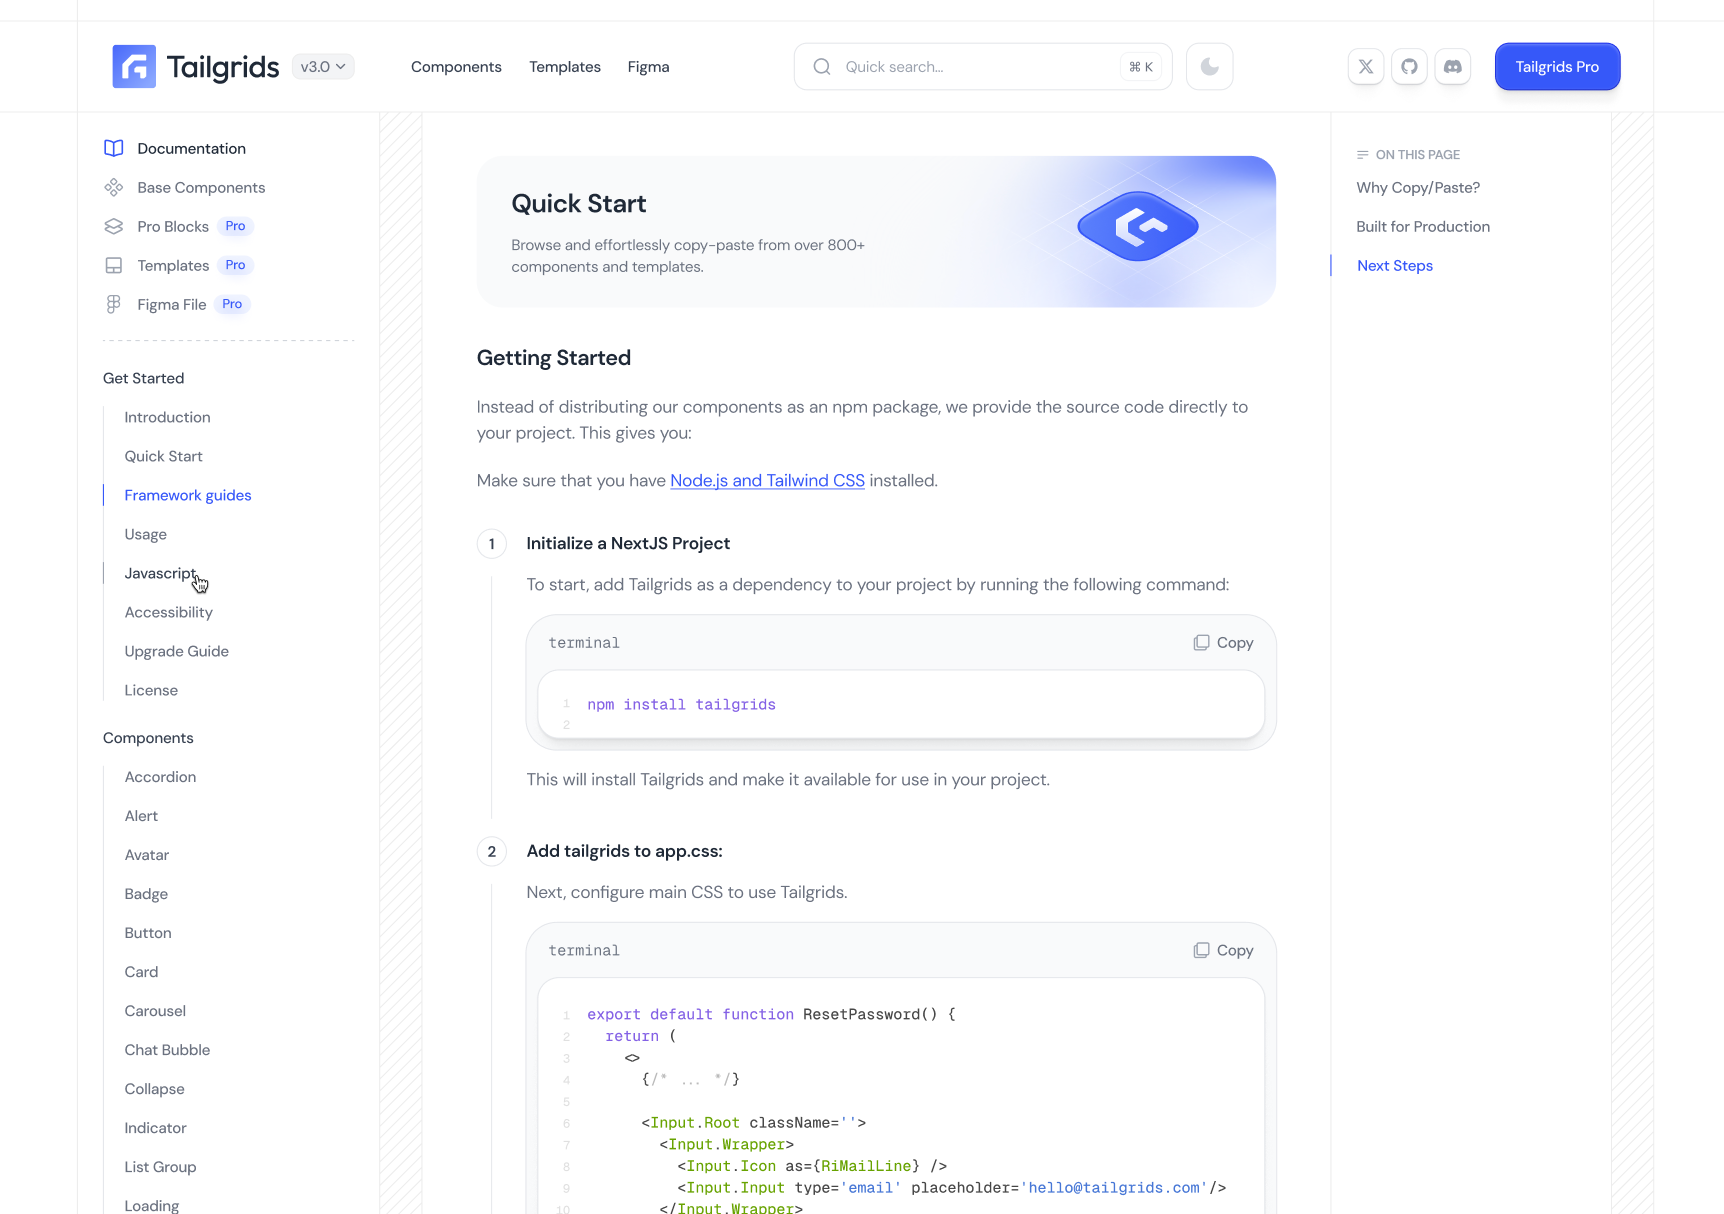Click the Tailgrids wordmark
This screenshot has width=1724, height=1214.
(222, 66)
